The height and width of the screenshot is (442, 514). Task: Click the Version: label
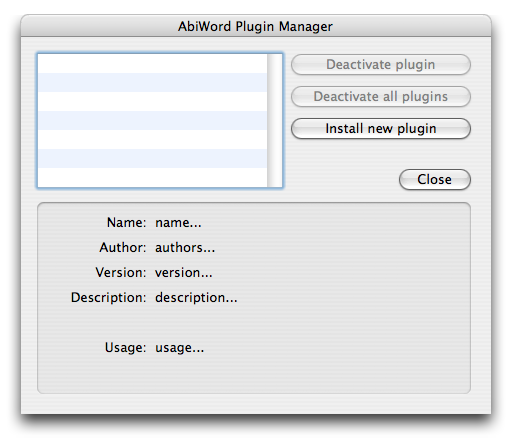point(121,273)
